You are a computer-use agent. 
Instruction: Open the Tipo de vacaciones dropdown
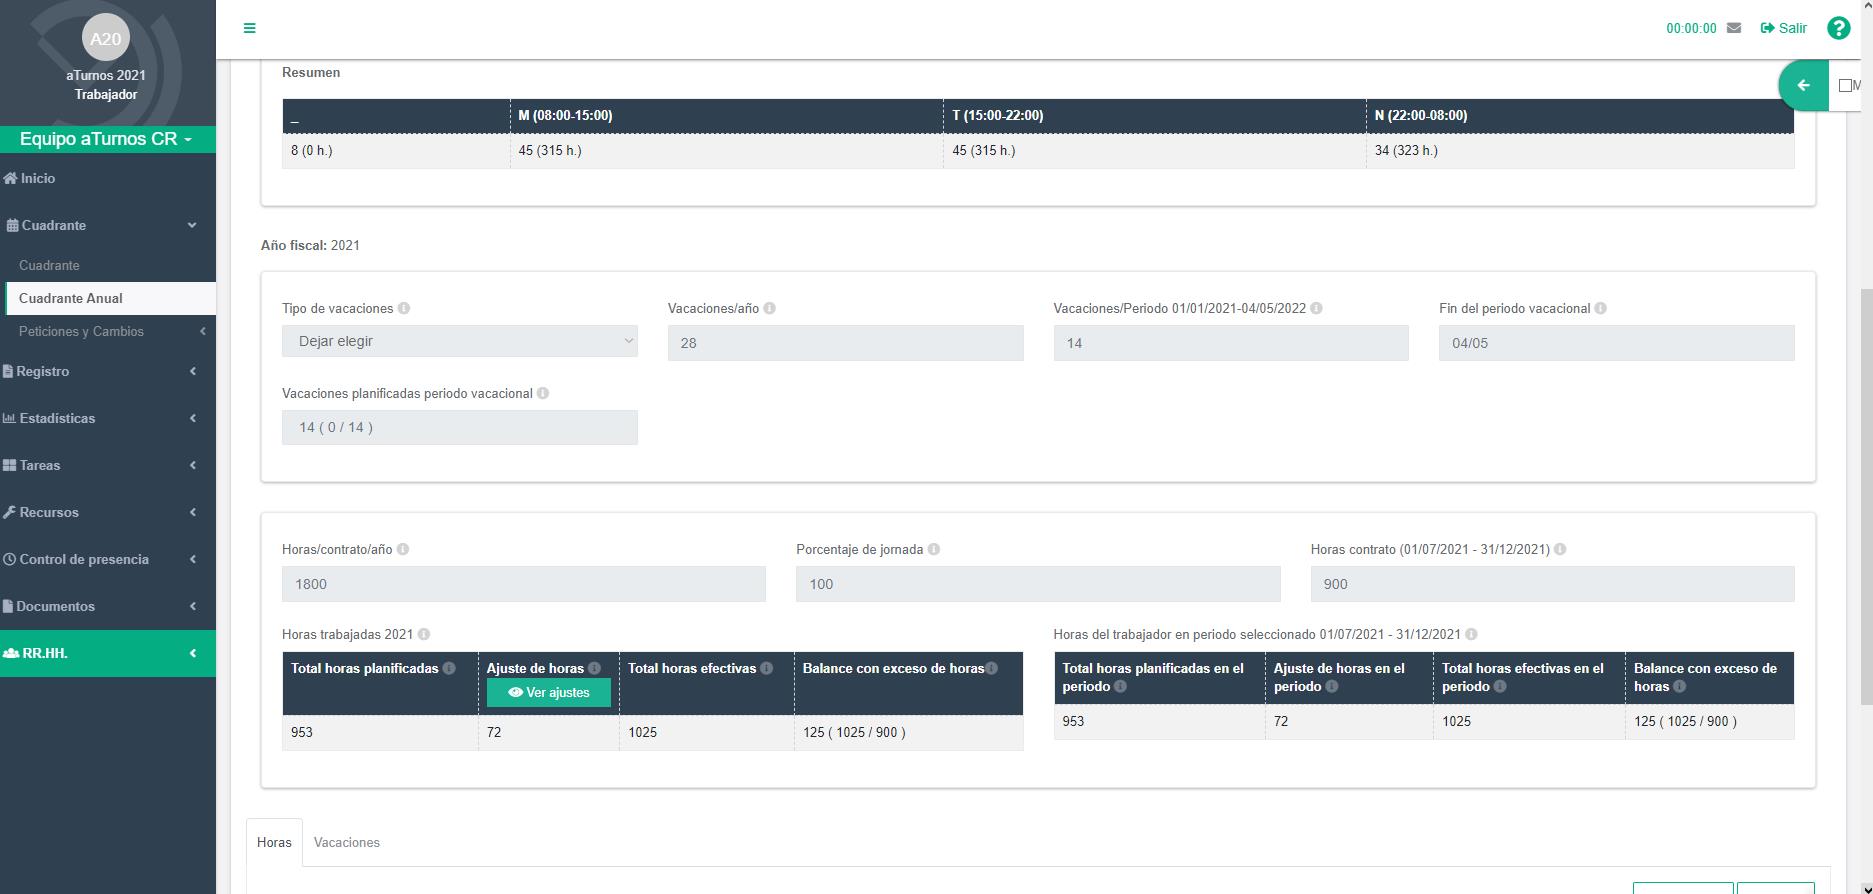[x=459, y=342]
